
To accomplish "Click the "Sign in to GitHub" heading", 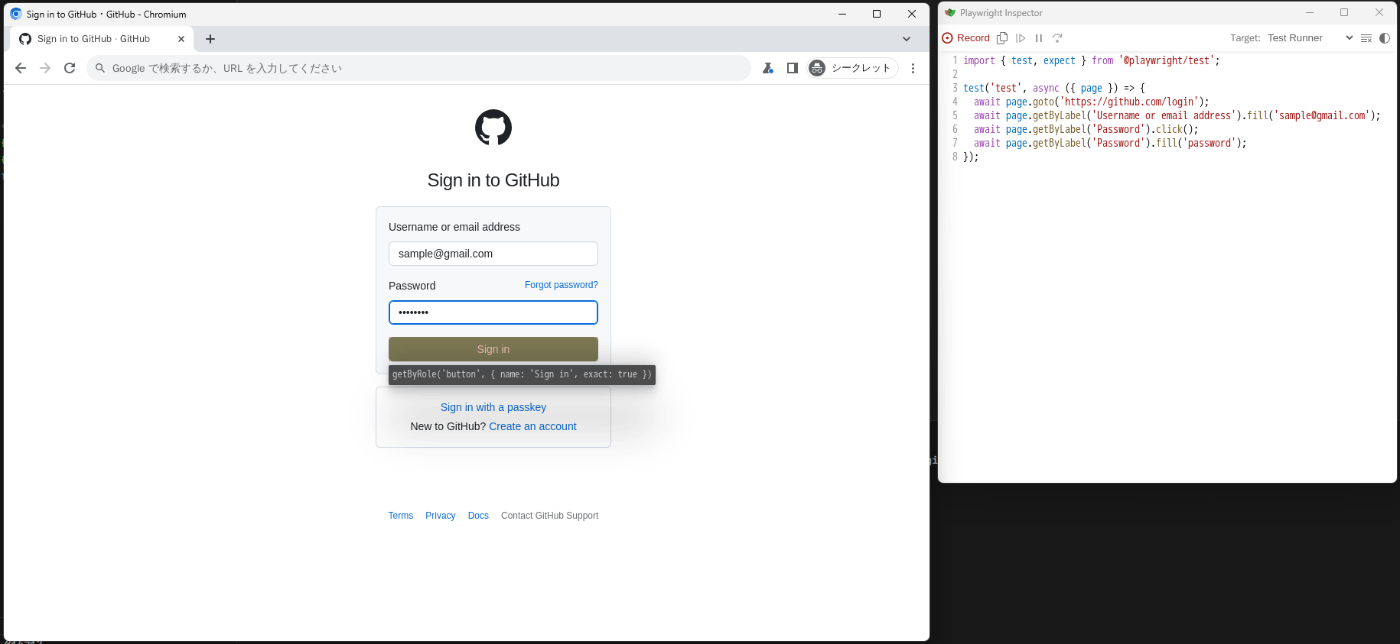I will [493, 181].
